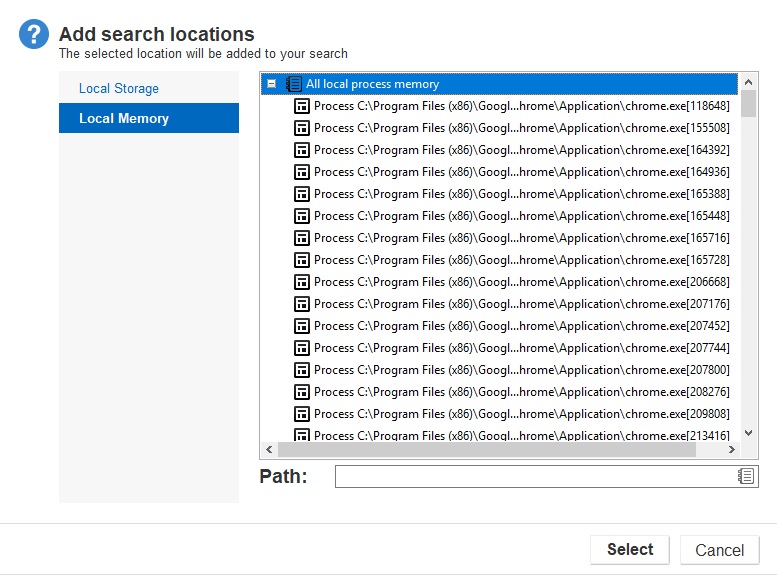Open the Local Storage tab
Viewport: 777px width, 575px height.
tap(119, 88)
